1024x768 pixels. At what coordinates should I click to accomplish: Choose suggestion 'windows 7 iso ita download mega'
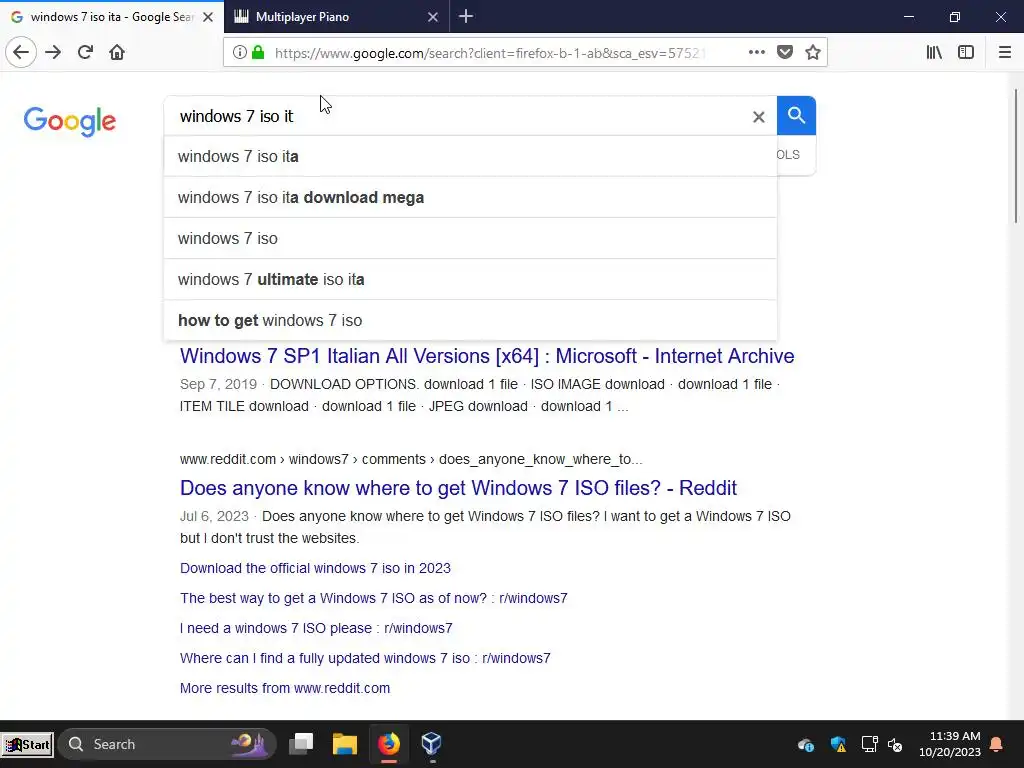tap(470, 197)
